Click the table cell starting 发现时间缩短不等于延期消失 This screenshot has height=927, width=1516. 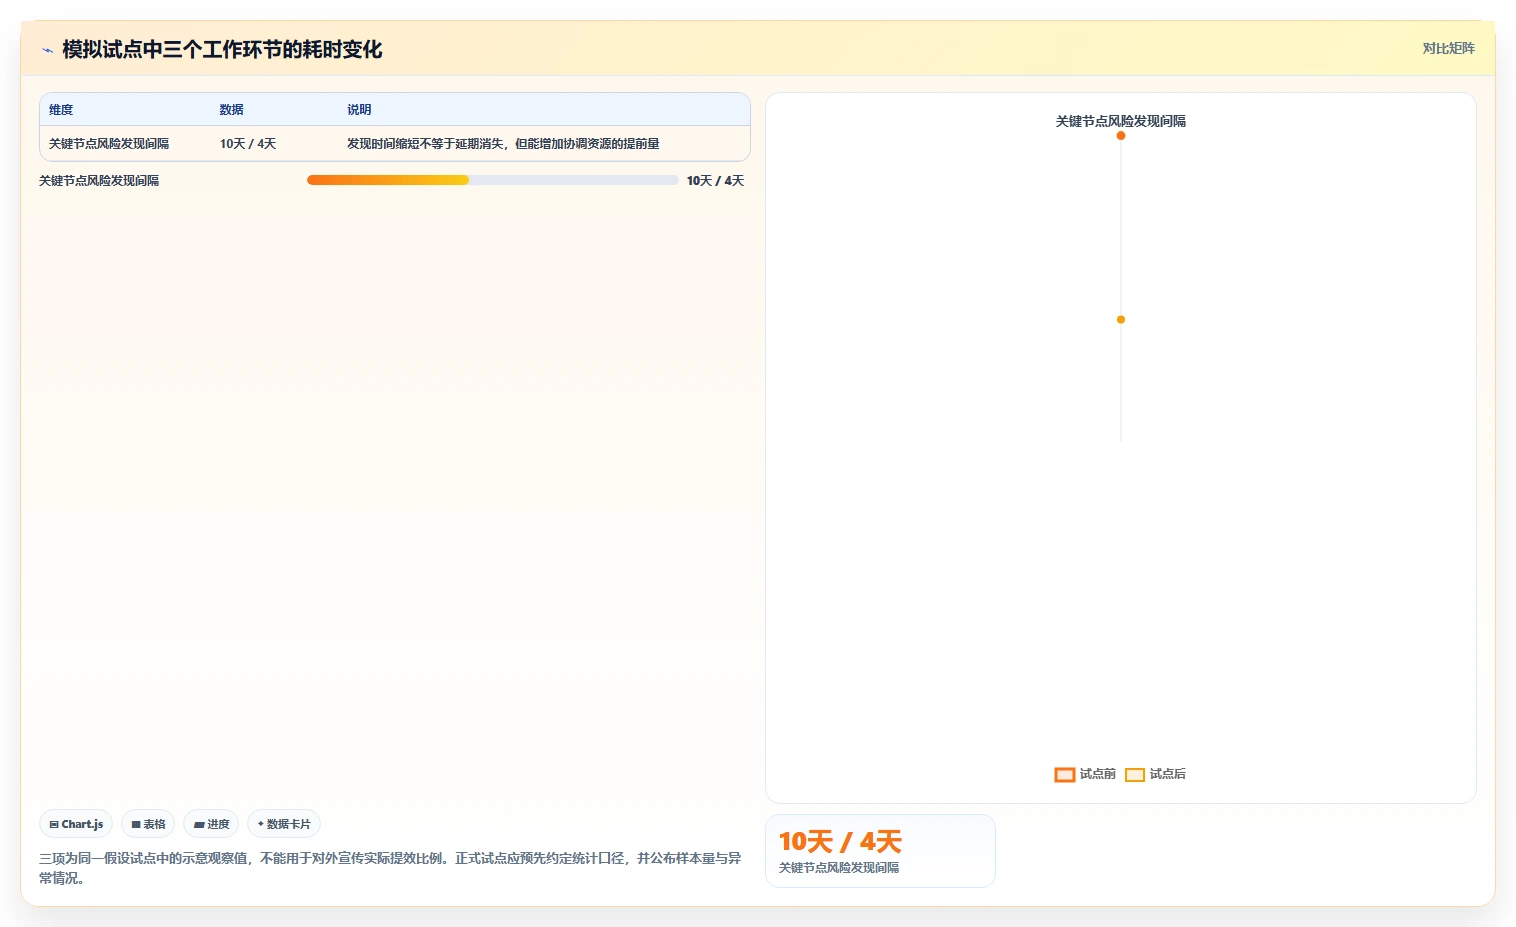pos(503,144)
